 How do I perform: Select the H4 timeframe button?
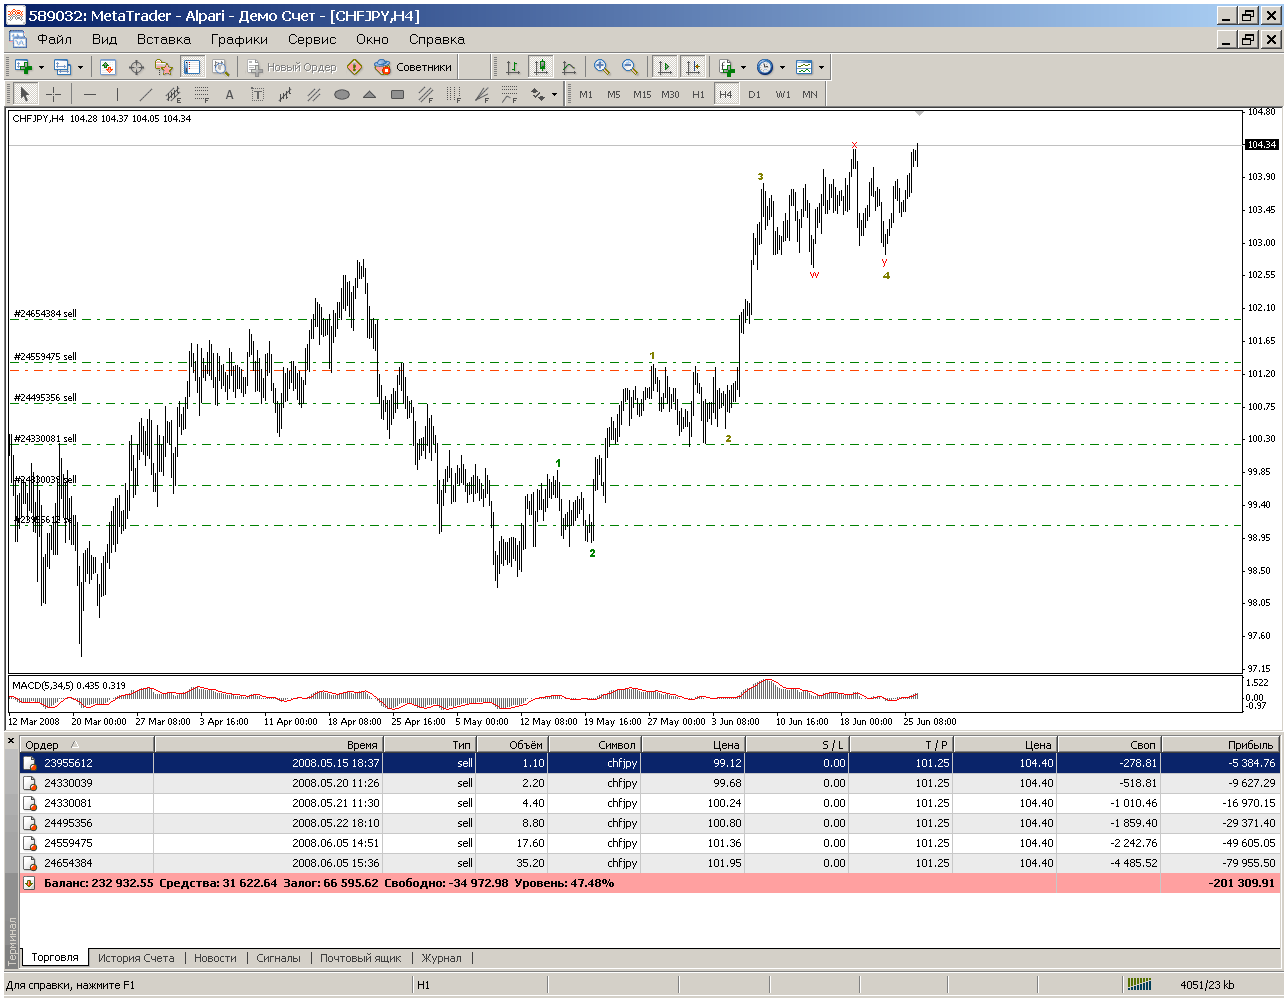point(726,94)
